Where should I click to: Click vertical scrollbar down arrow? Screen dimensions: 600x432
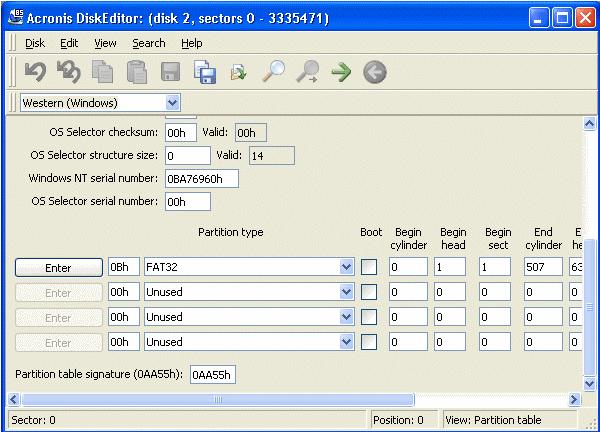pos(590,383)
